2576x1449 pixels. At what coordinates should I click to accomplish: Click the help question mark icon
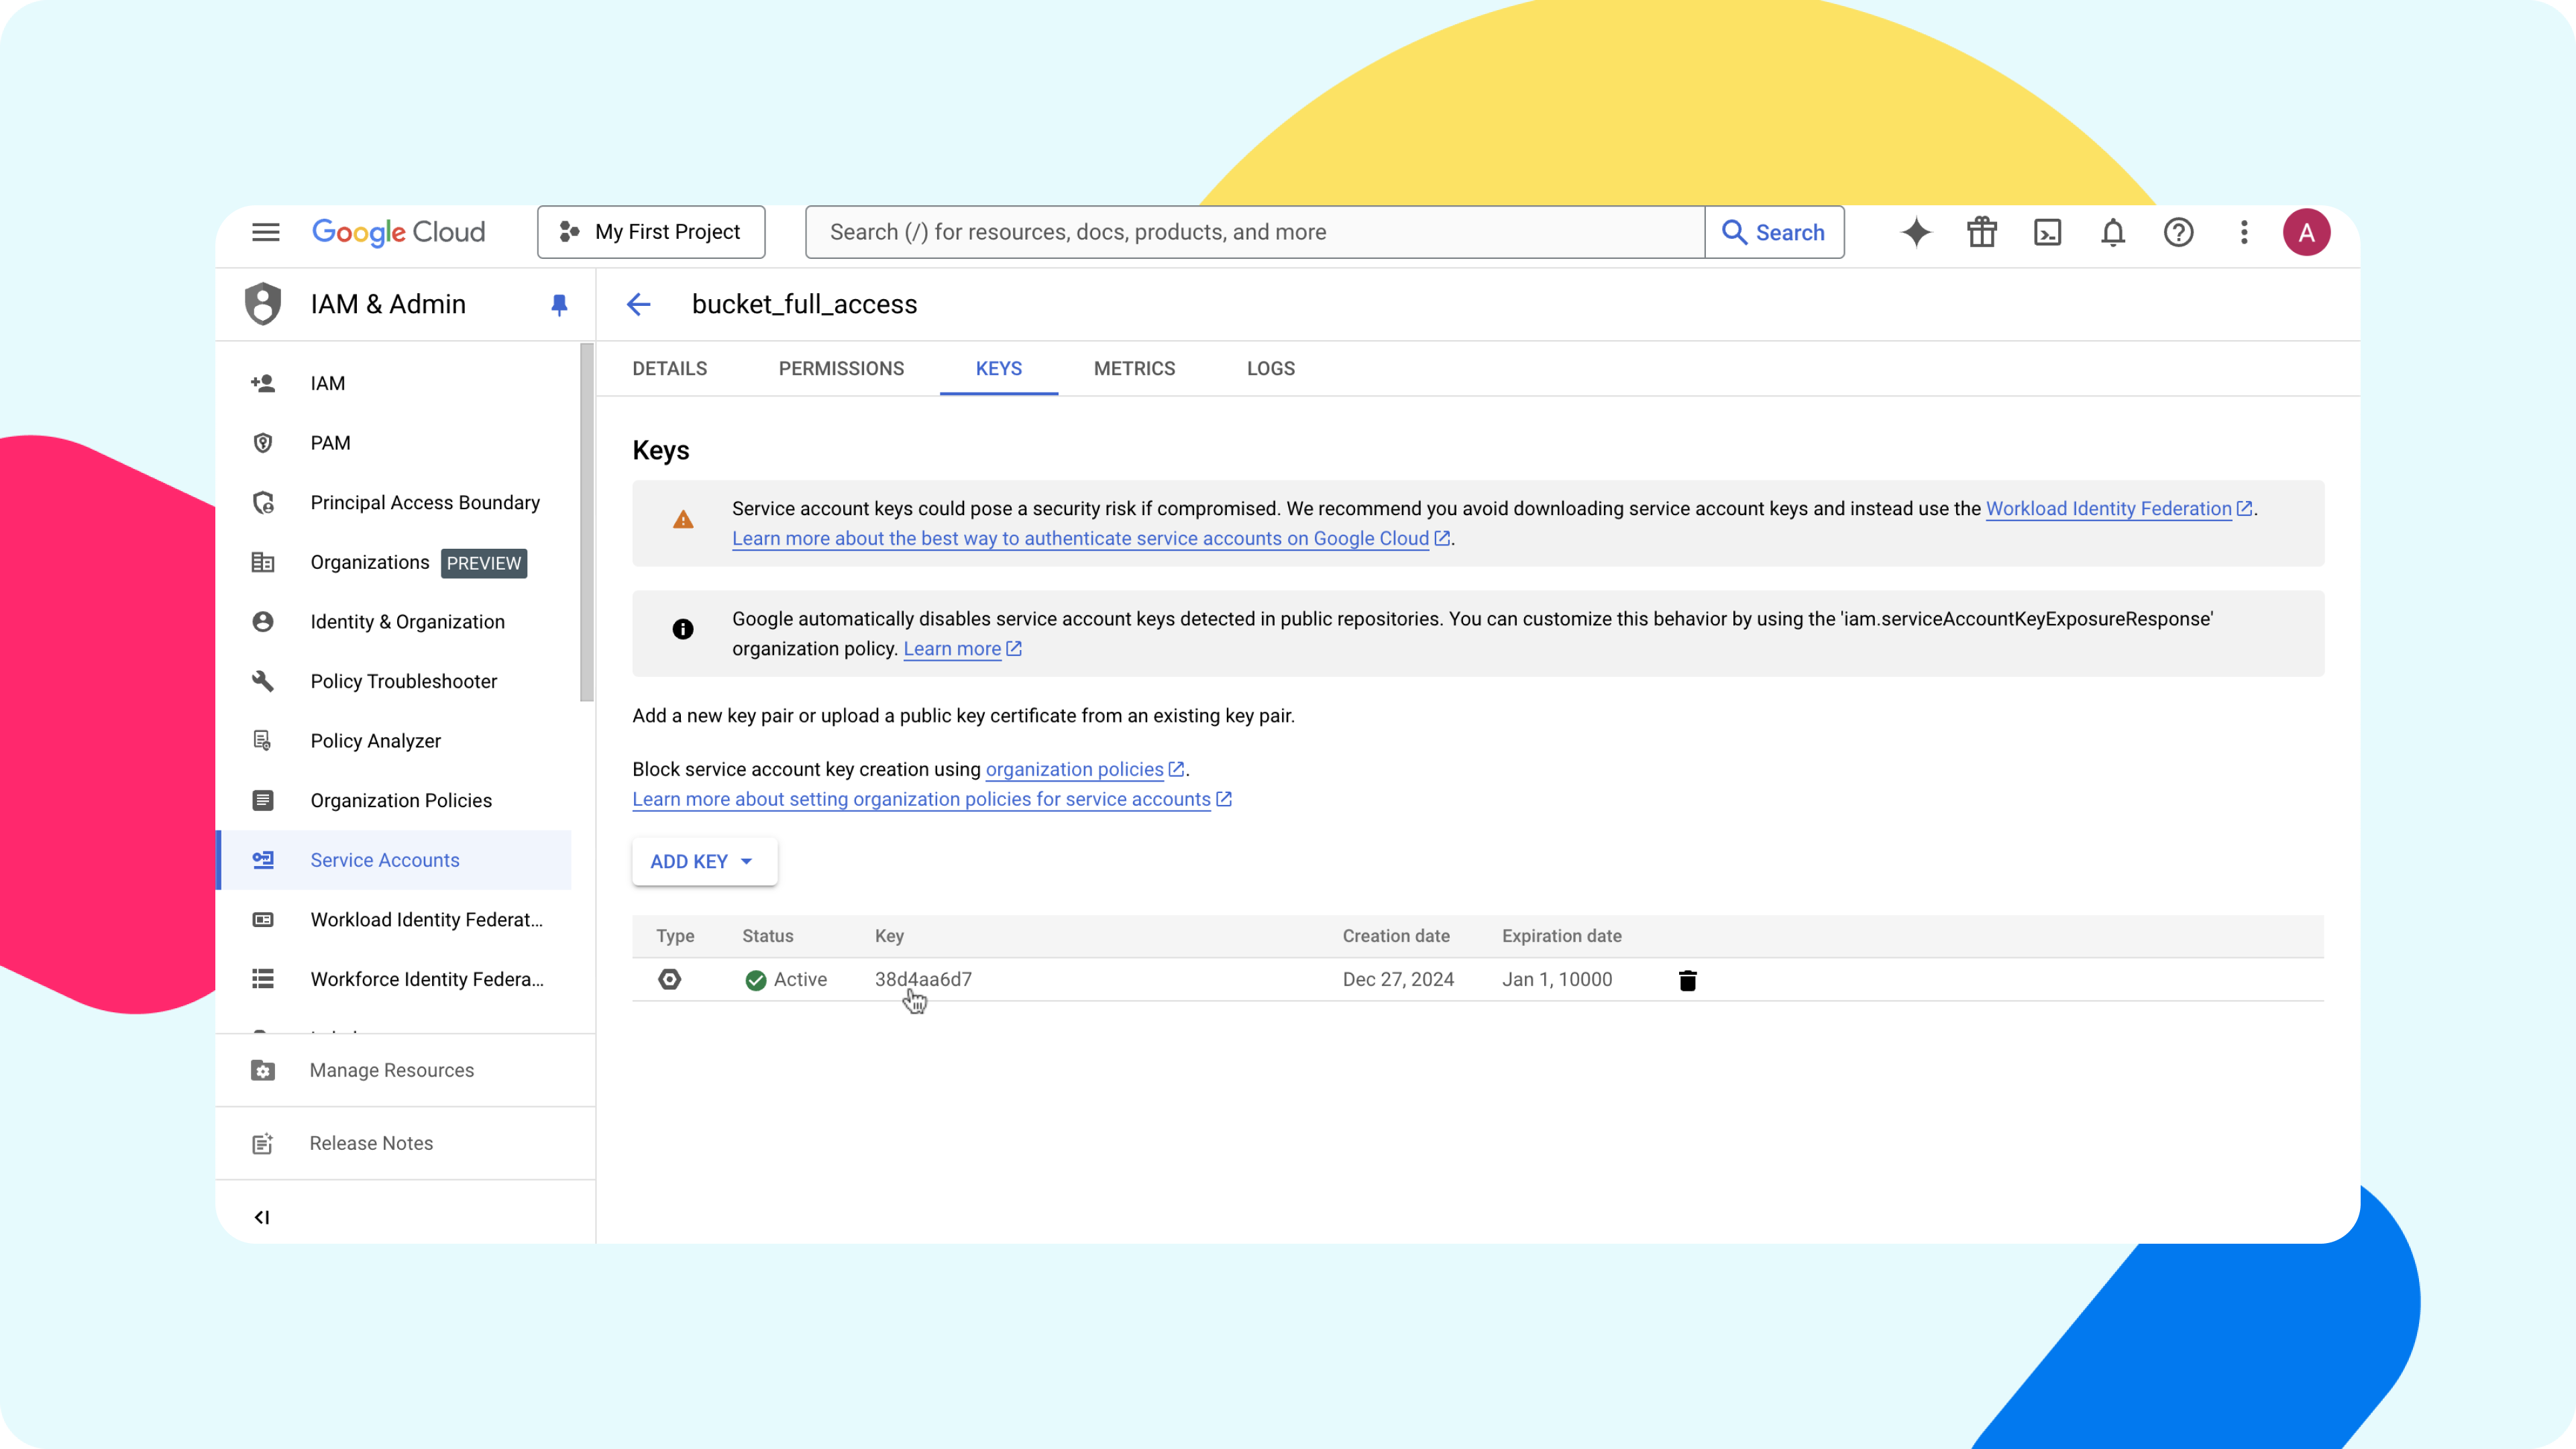[x=2178, y=232]
